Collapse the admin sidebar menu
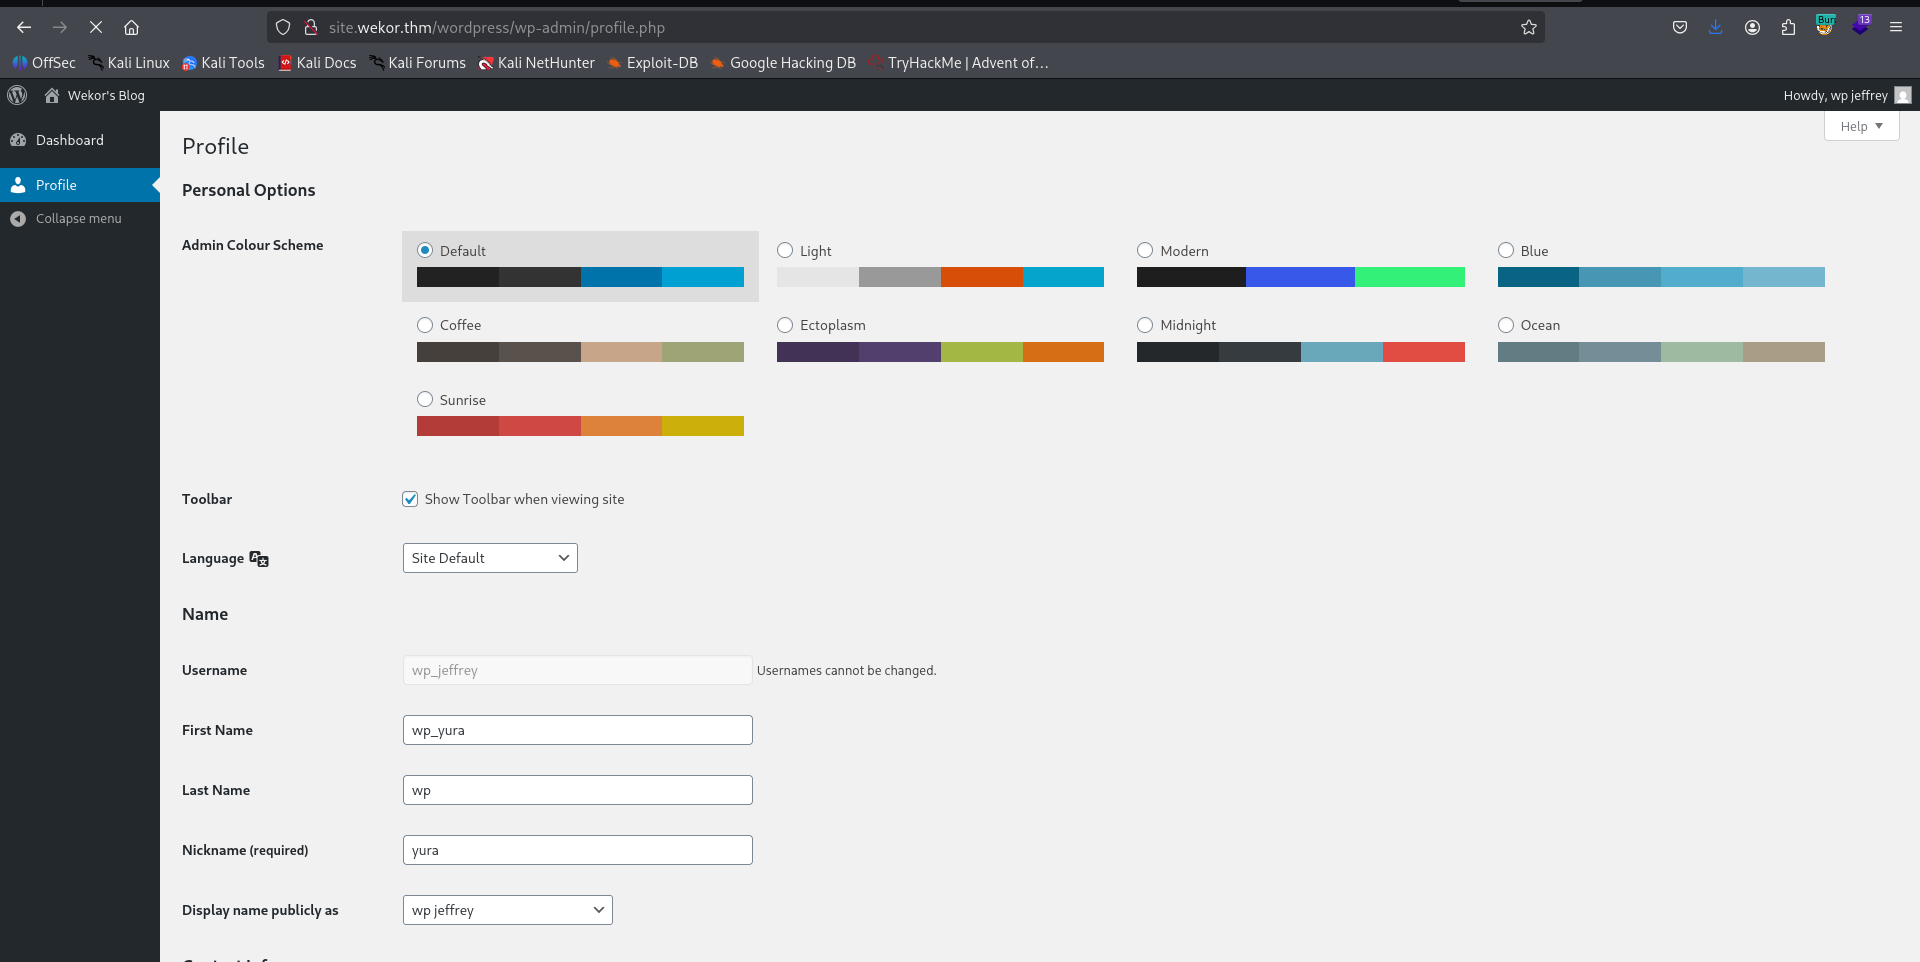This screenshot has width=1920, height=962. (x=78, y=218)
